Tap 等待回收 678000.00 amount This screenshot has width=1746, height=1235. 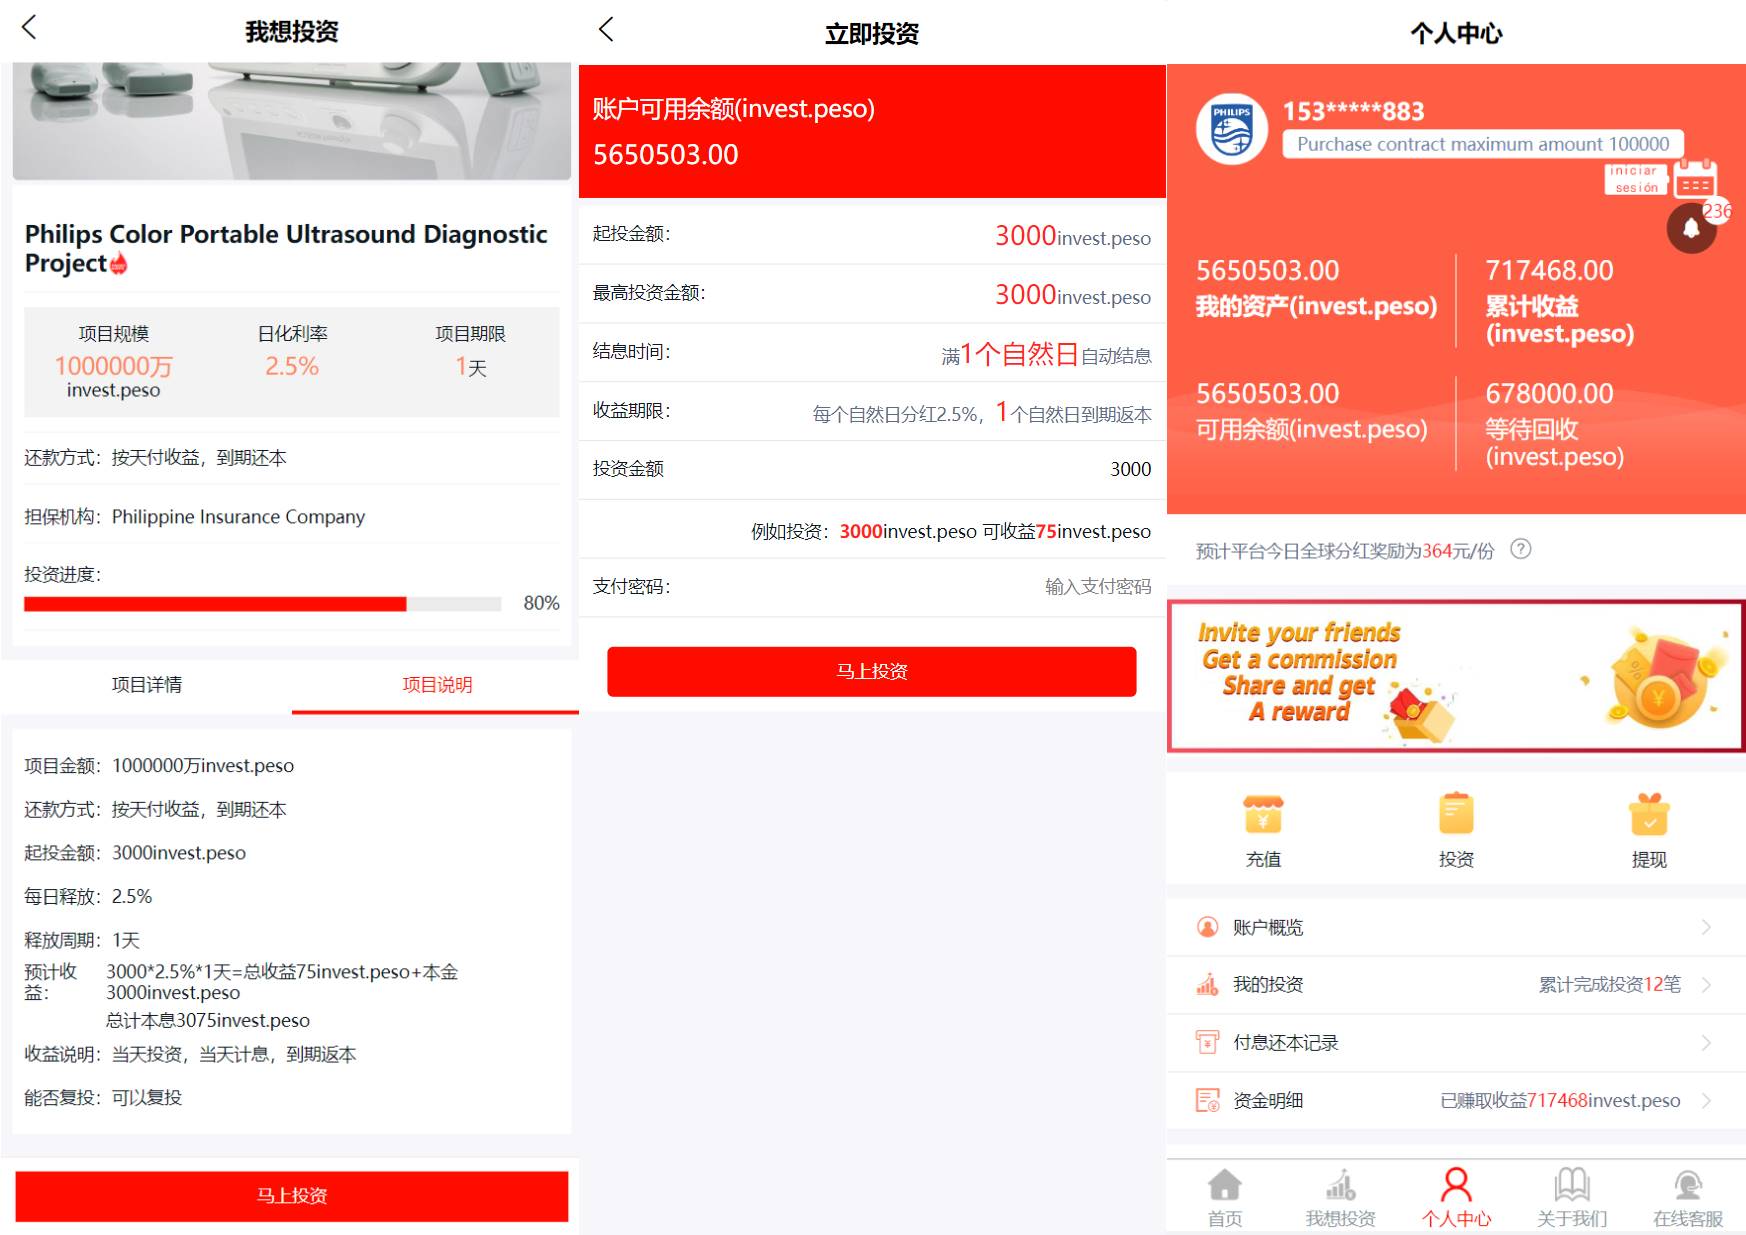coord(1549,394)
